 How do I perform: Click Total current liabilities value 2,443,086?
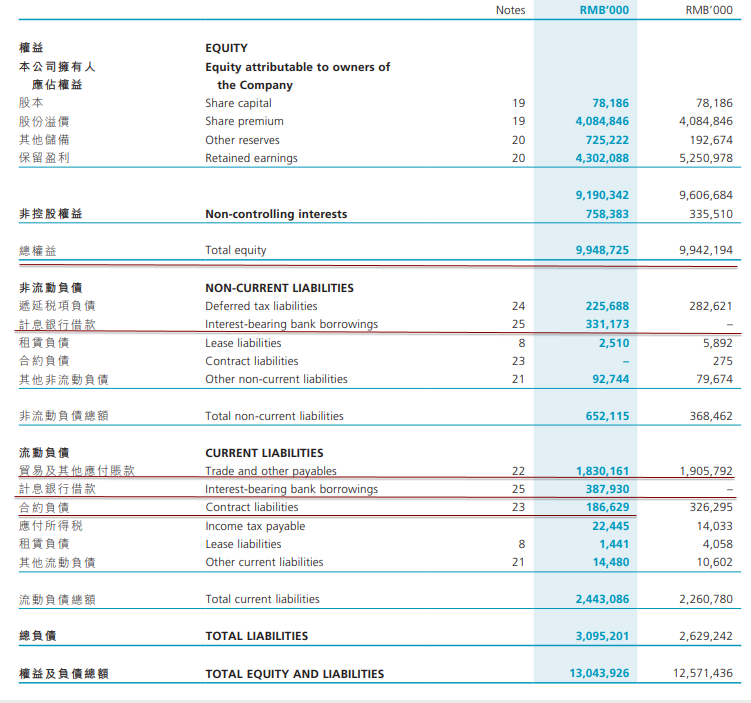click(602, 599)
